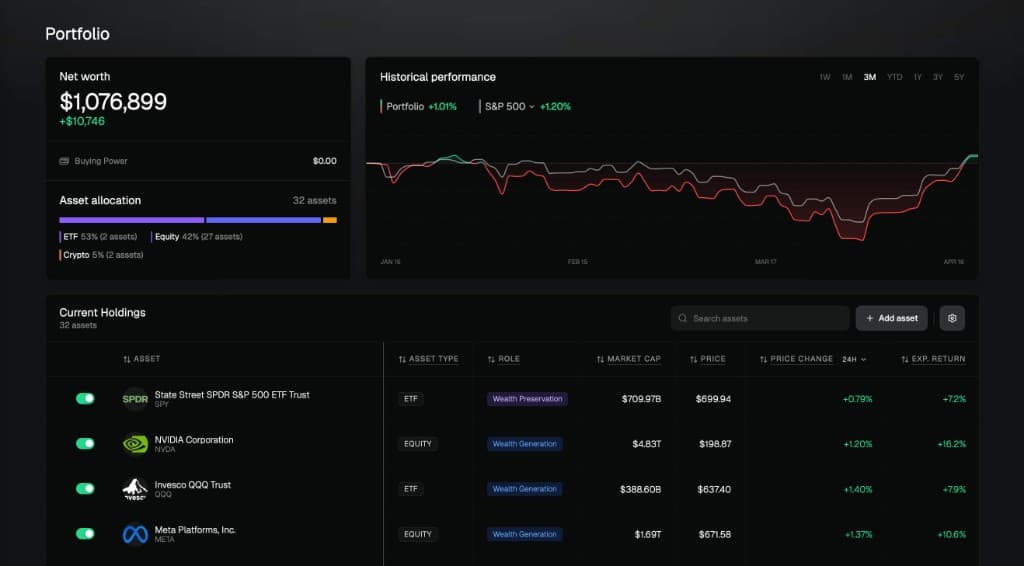Toggle off Meta Platforms holding
The width and height of the screenshot is (1024, 566).
coord(85,533)
